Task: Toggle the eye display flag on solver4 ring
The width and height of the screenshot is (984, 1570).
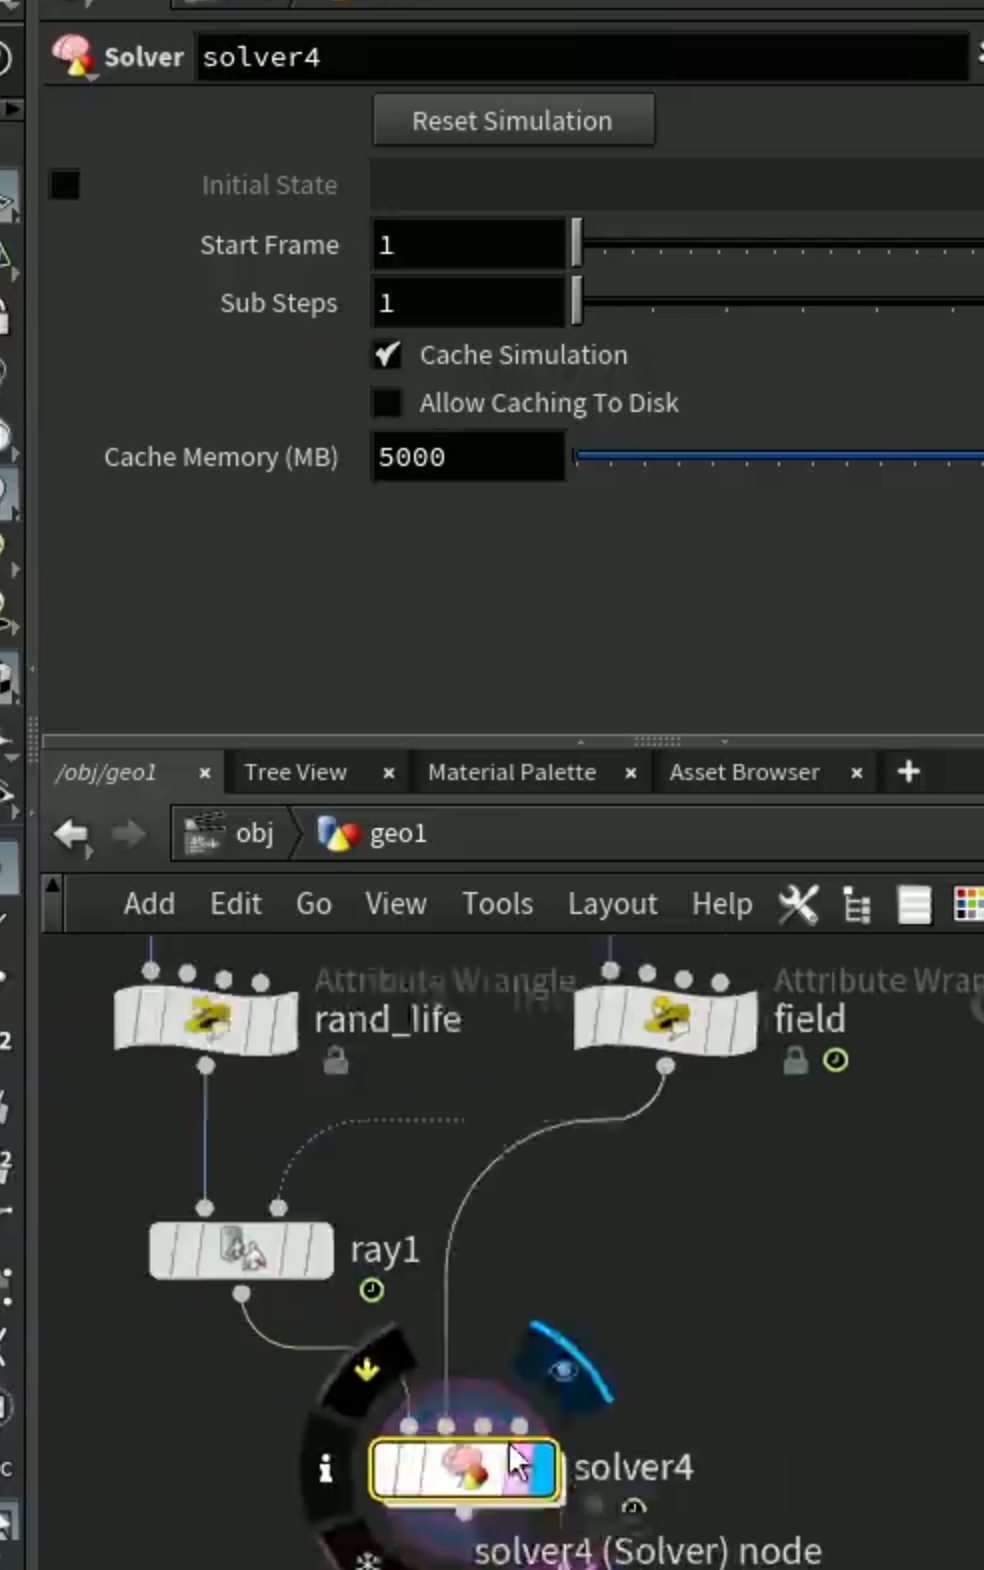Action: point(564,1370)
